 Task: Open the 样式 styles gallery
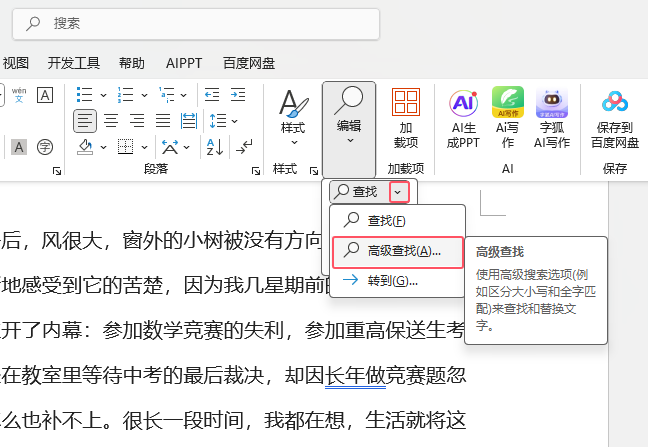tap(293, 119)
